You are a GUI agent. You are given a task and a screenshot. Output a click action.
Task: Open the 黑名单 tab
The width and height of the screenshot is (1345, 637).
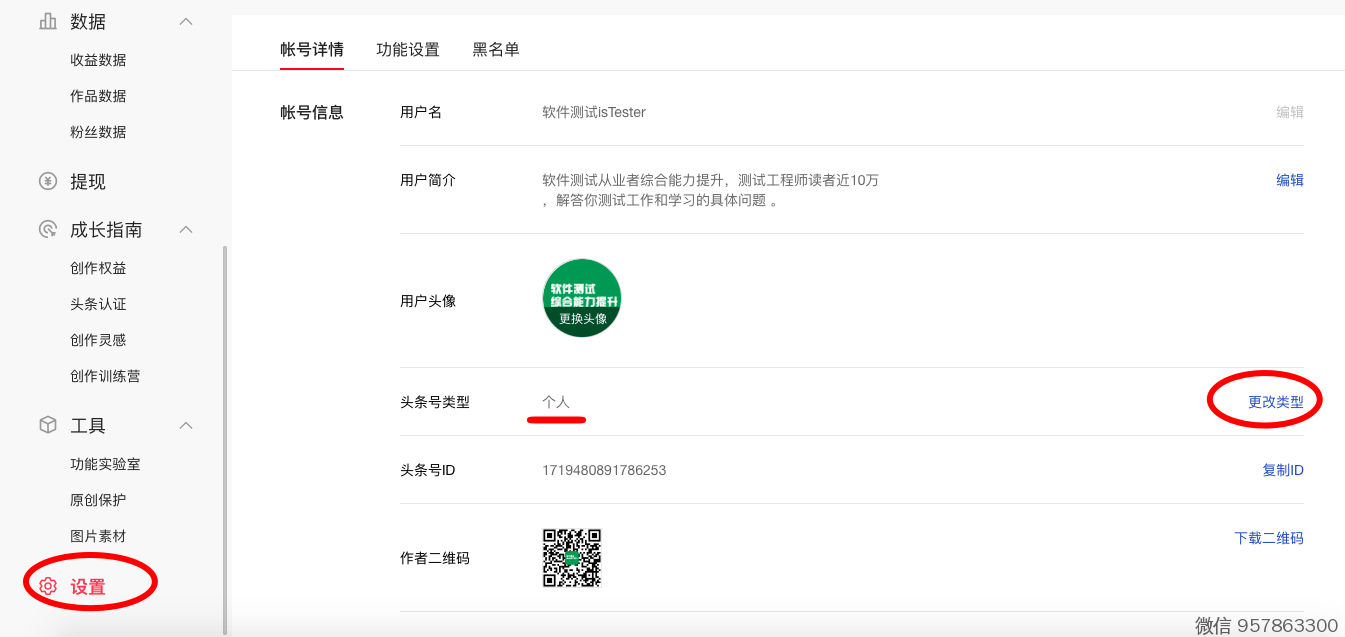(496, 49)
